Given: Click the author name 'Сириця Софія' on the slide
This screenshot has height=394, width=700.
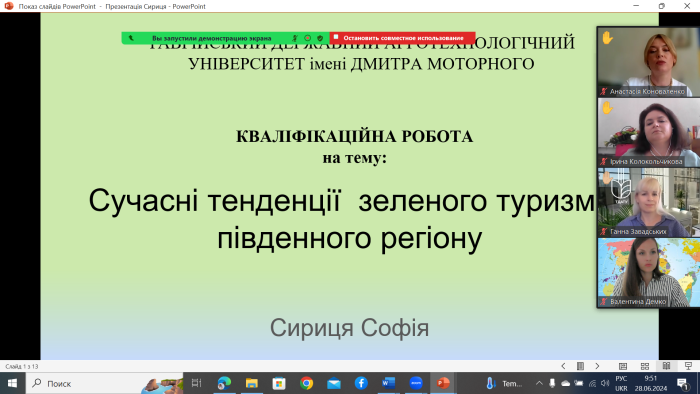Looking at the screenshot, I should (349, 328).
